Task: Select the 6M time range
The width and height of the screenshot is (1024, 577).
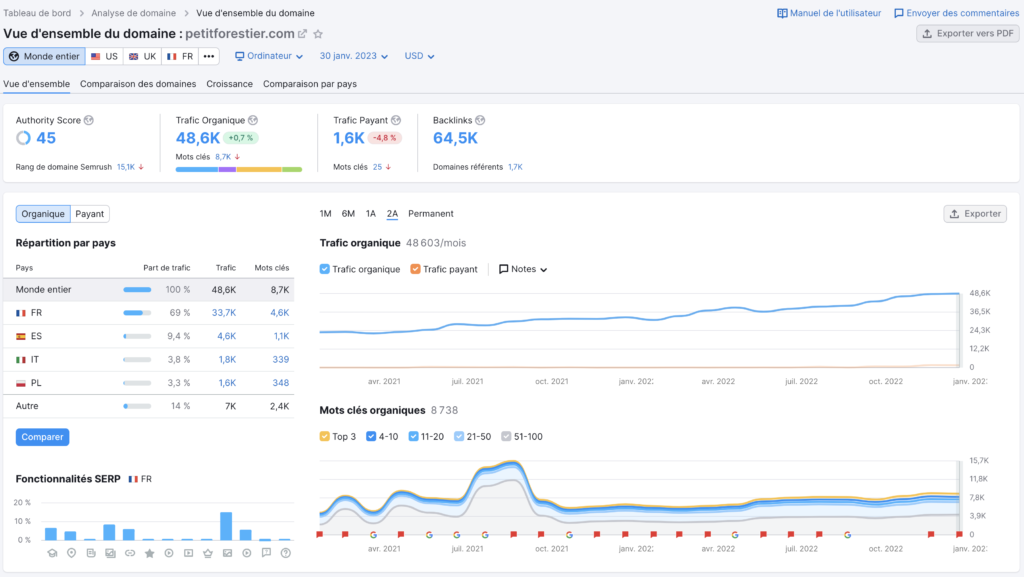Action: tap(348, 213)
